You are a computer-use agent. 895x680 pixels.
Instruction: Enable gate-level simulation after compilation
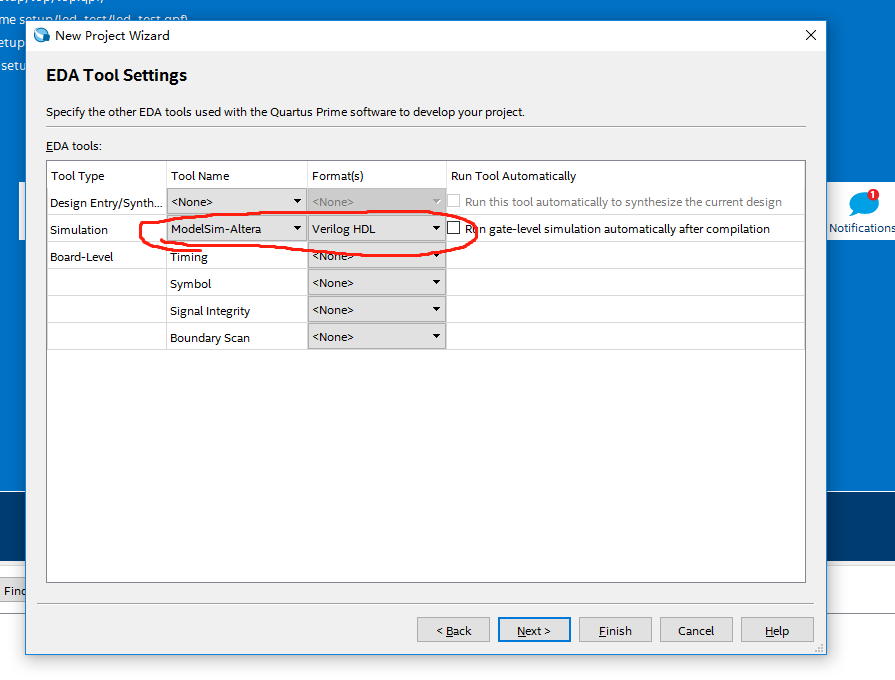[456, 228]
